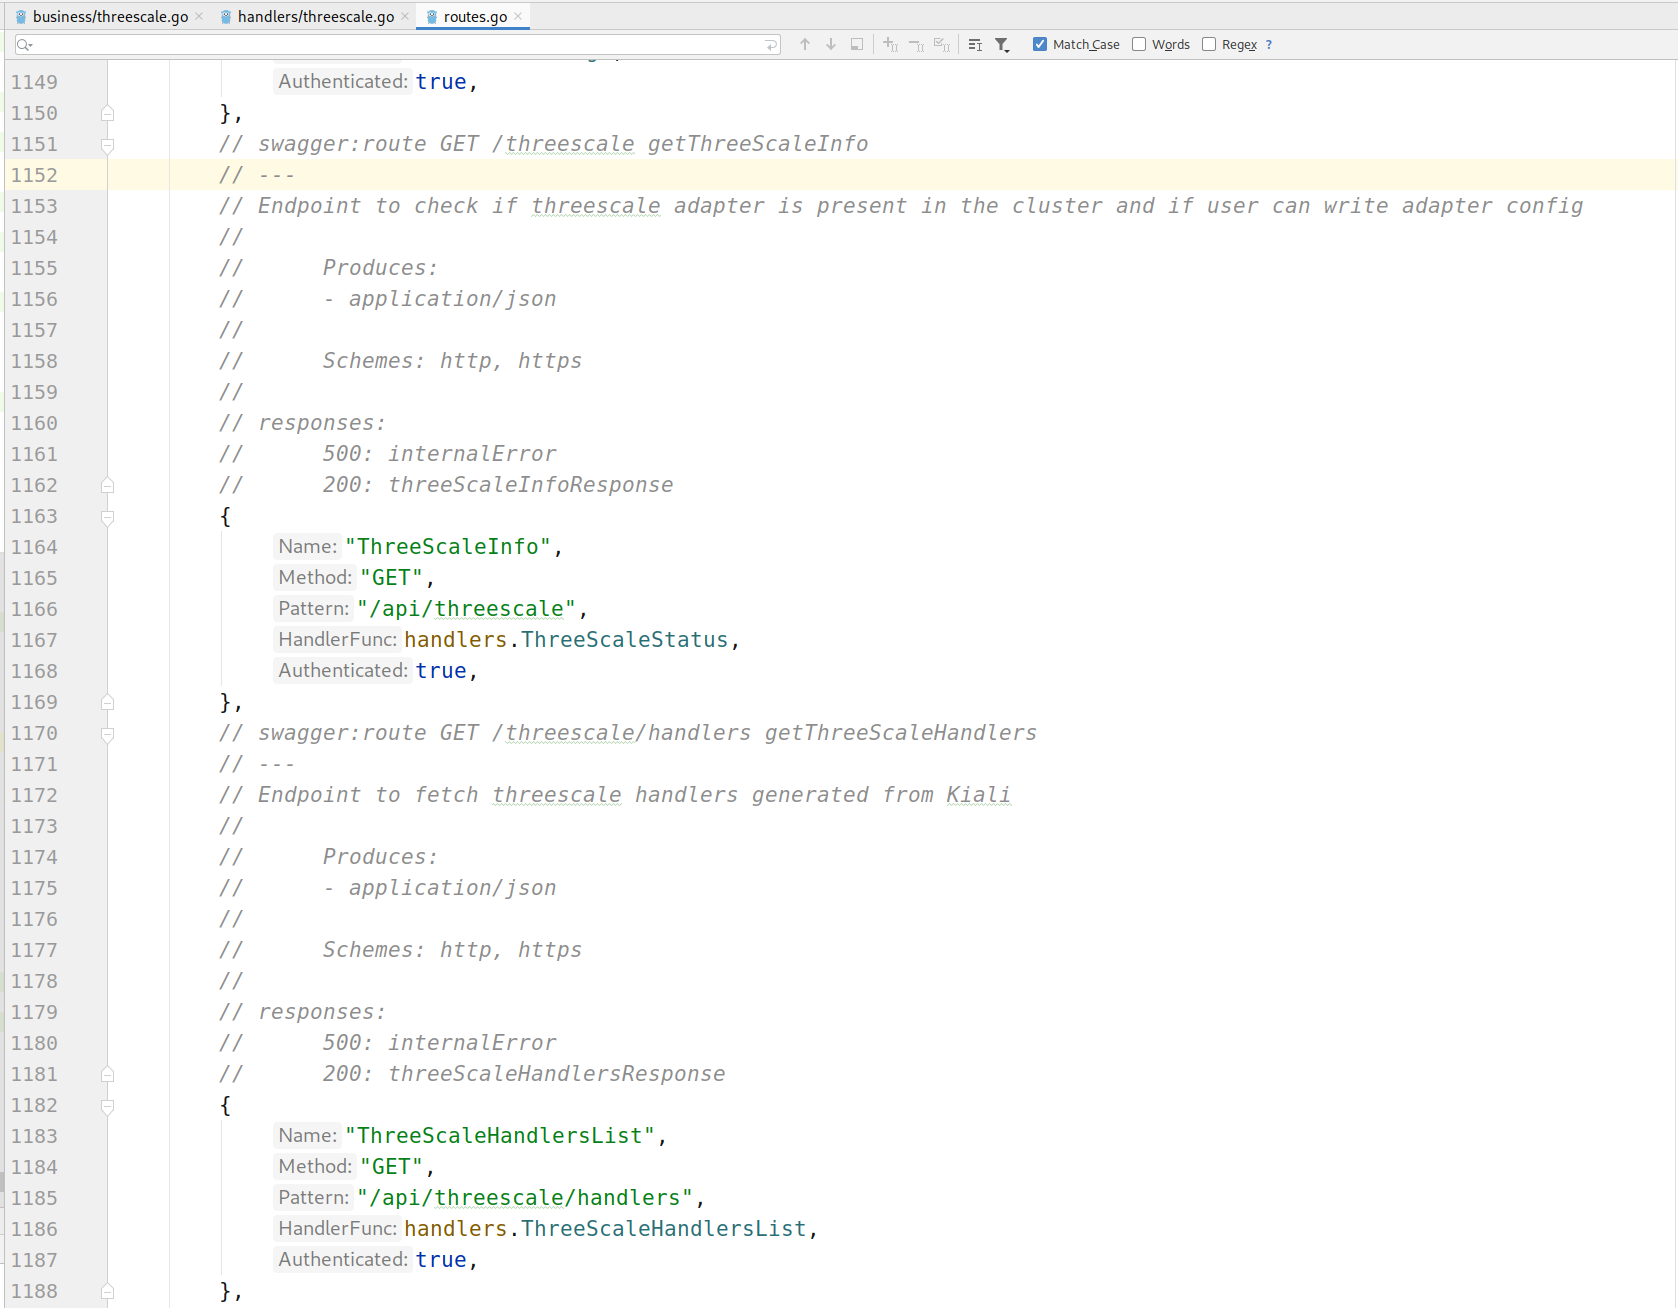The height and width of the screenshot is (1308, 1678).
Task: Click the select all occurrences icon
Action: pyautogui.click(x=857, y=44)
